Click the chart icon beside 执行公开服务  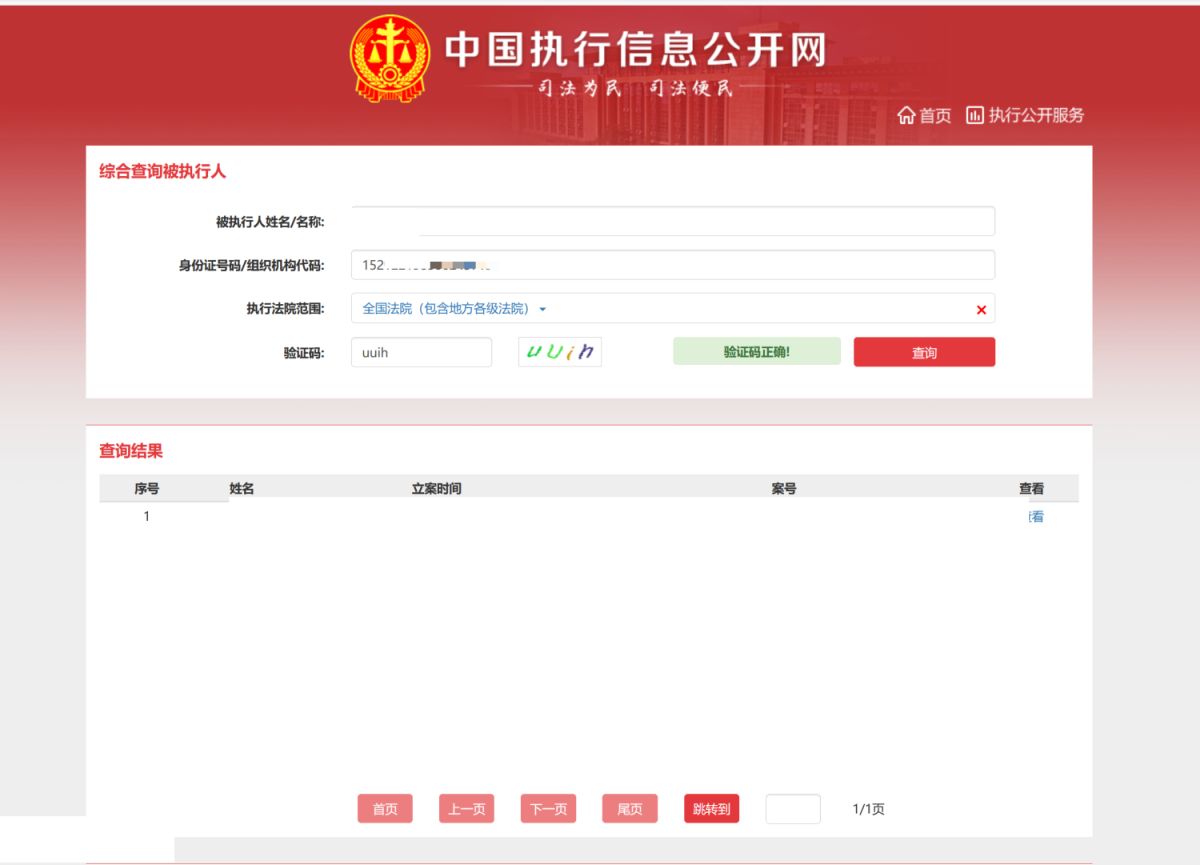click(975, 115)
